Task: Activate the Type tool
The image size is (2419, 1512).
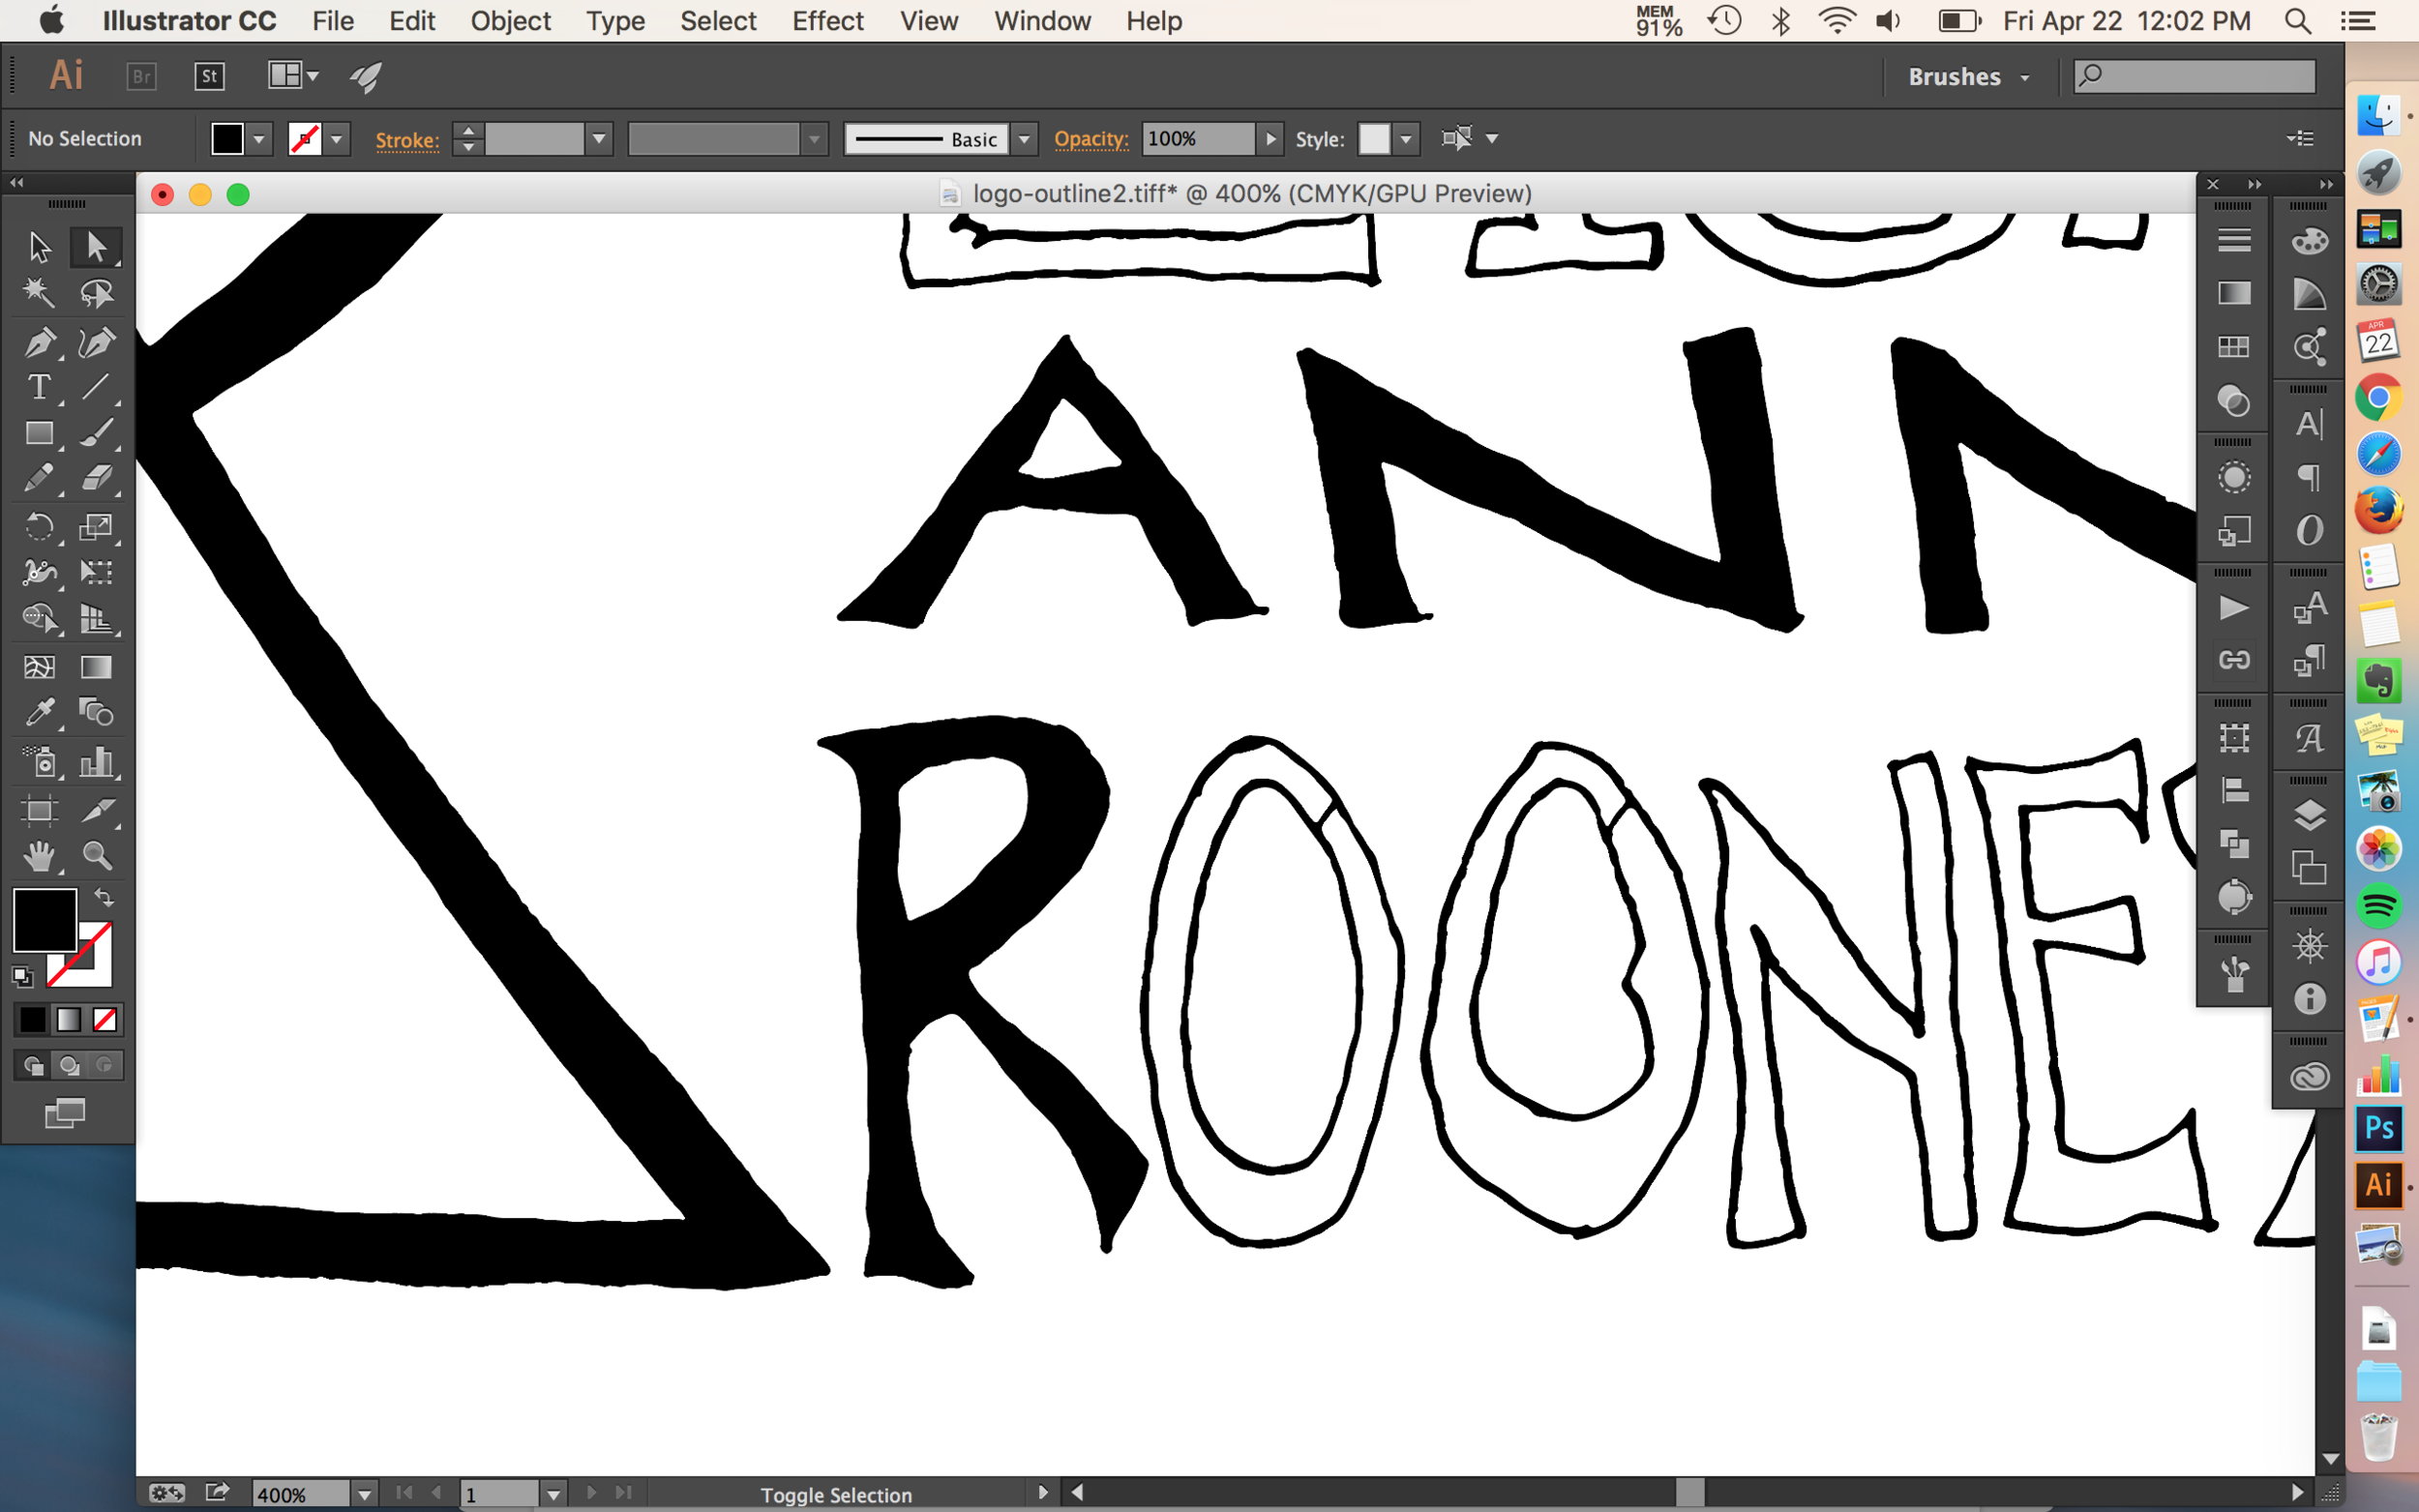Action: click(39, 387)
